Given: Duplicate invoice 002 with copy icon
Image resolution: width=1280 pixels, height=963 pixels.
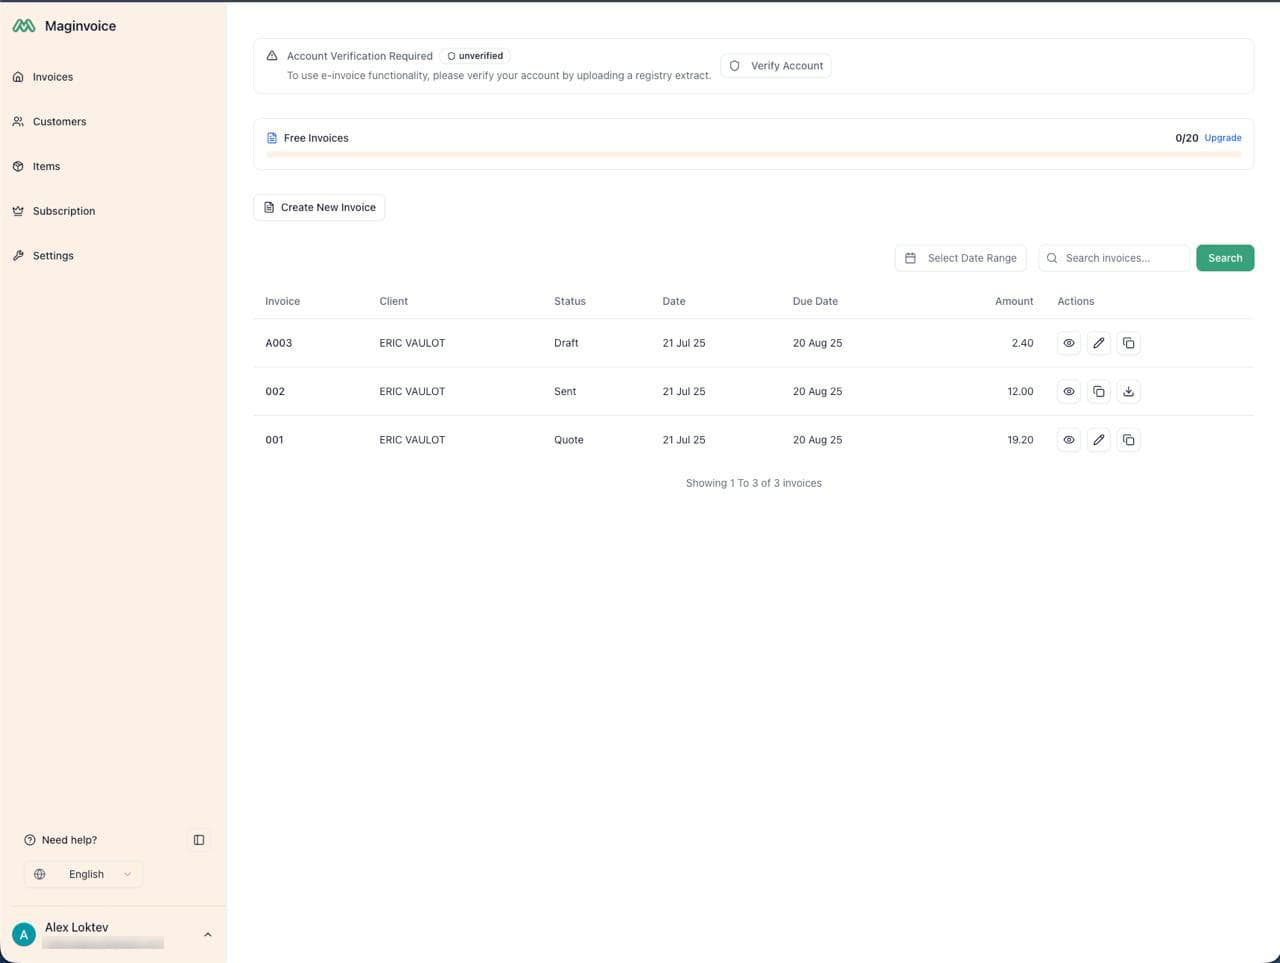Looking at the screenshot, I should [x=1099, y=391].
